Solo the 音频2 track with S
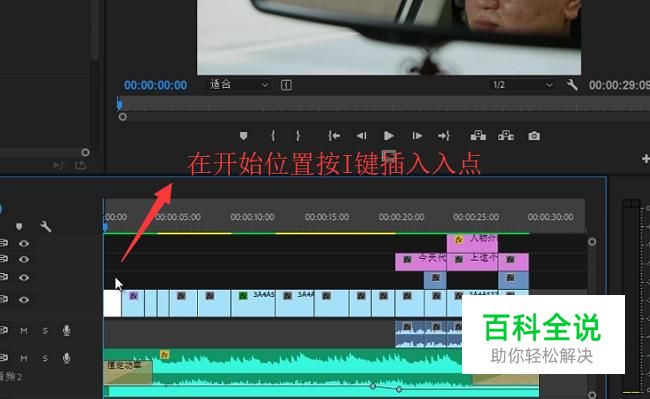This screenshot has height=399, width=650. 45,358
